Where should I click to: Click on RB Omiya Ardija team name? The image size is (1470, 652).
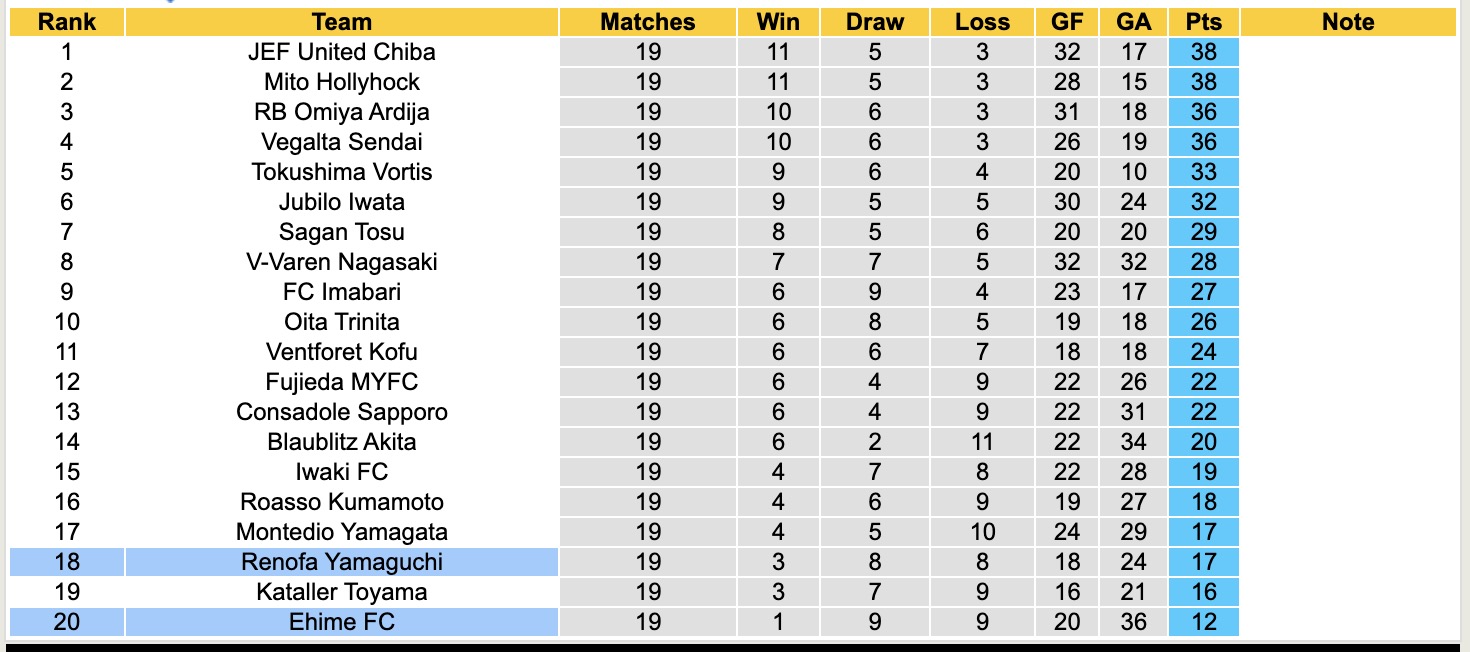(x=341, y=112)
